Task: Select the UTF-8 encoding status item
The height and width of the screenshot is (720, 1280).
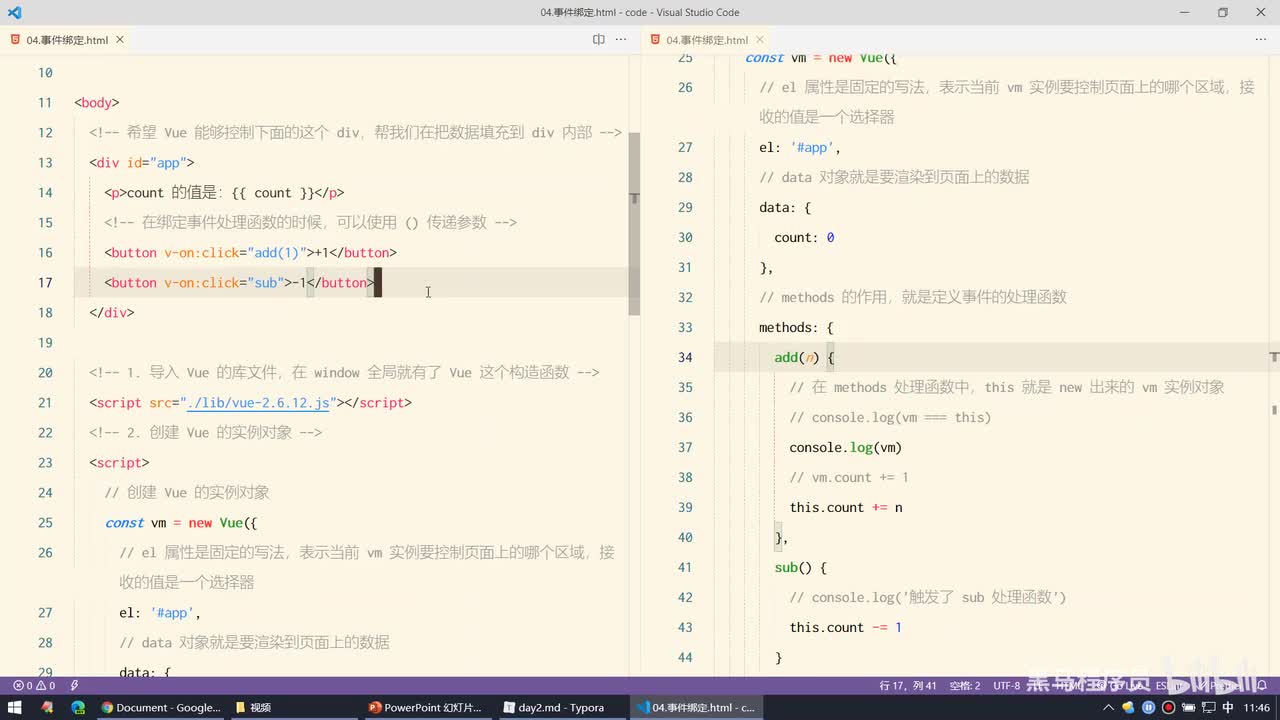Action: (1006, 685)
